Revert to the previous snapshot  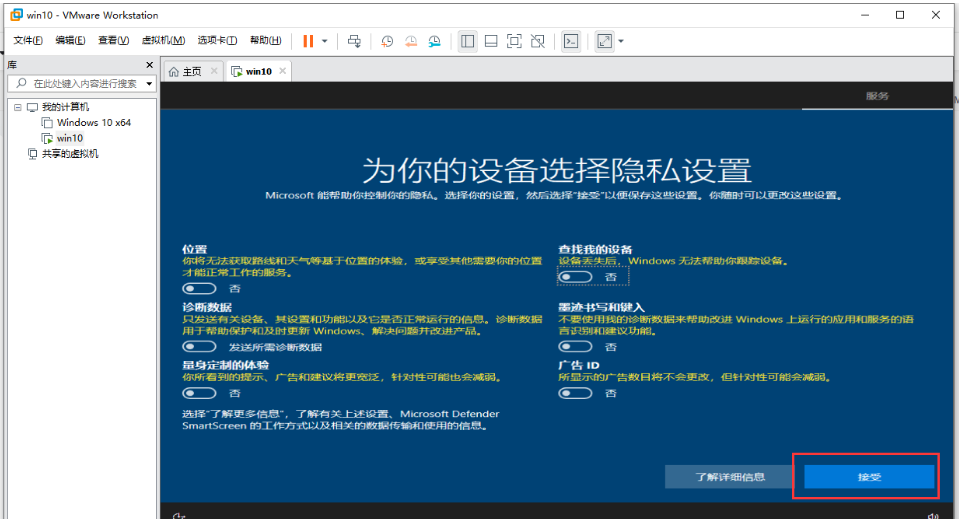pos(411,41)
